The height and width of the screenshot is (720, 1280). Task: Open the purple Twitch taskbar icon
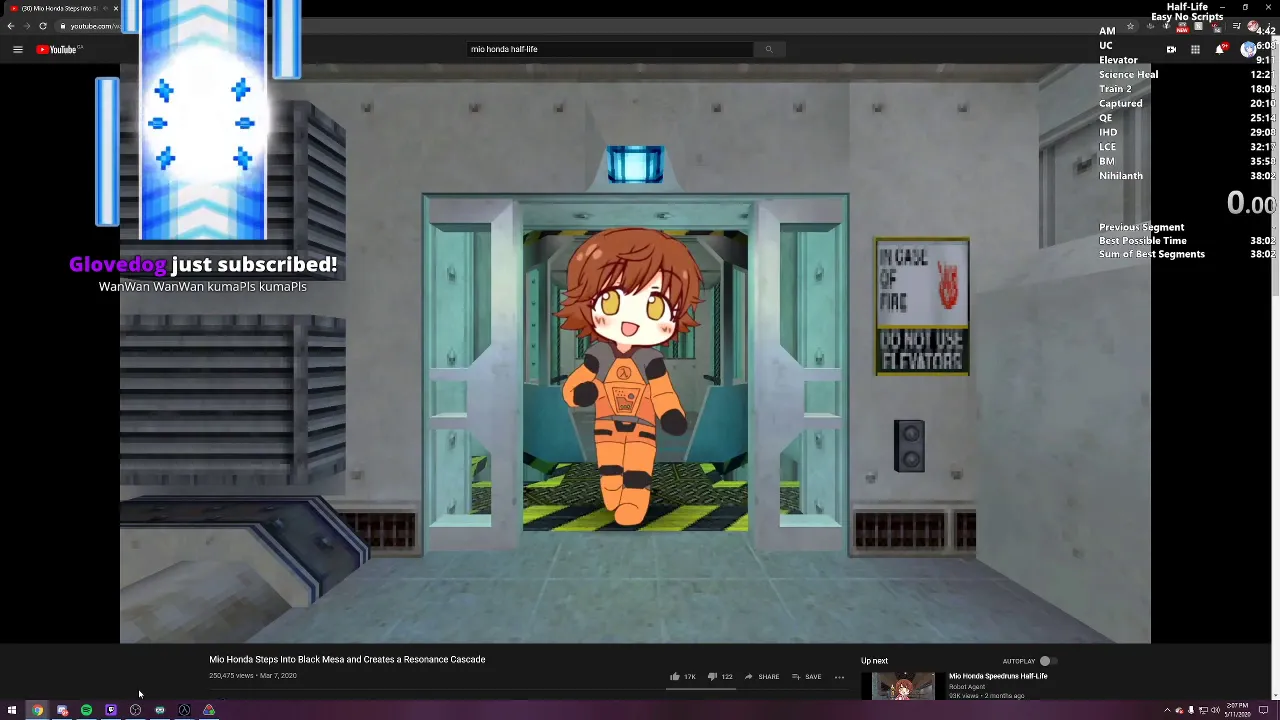tap(111, 710)
